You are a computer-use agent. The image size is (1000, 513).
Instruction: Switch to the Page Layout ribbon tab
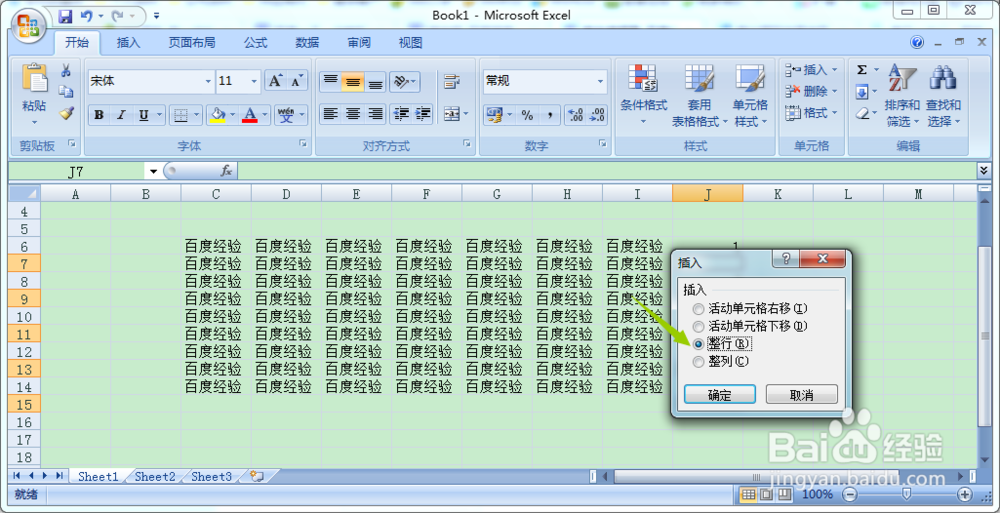(x=192, y=43)
